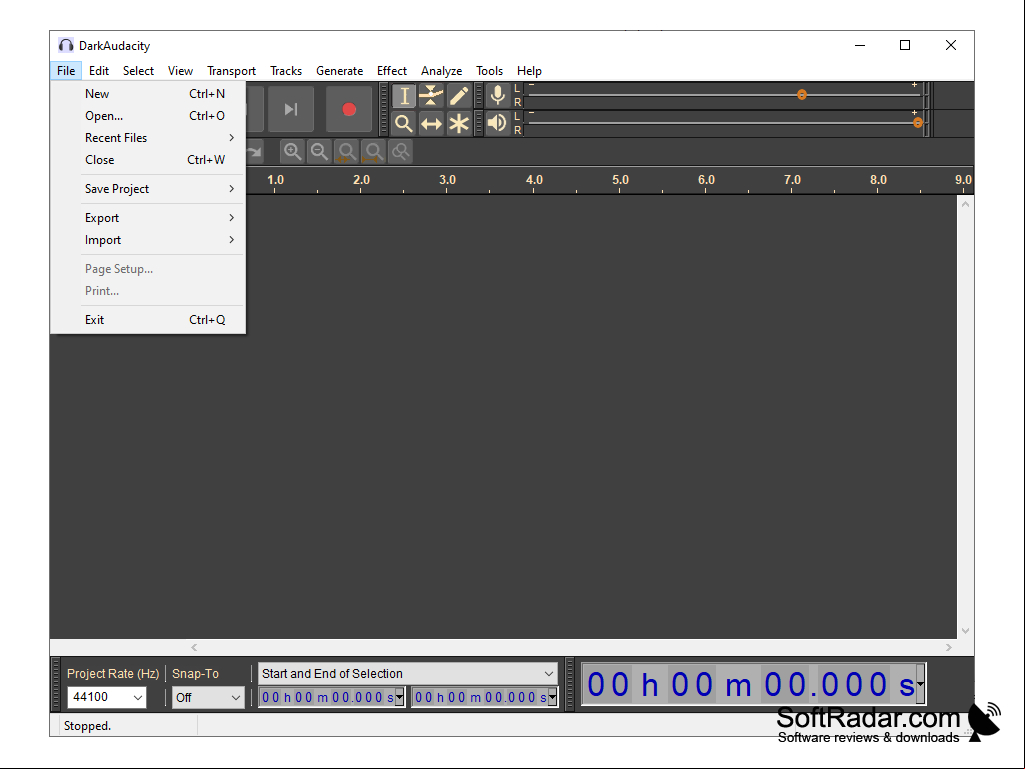Screen dimensions: 1025x769
Task: Click the Fit Project to Width icon
Action: [373, 152]
